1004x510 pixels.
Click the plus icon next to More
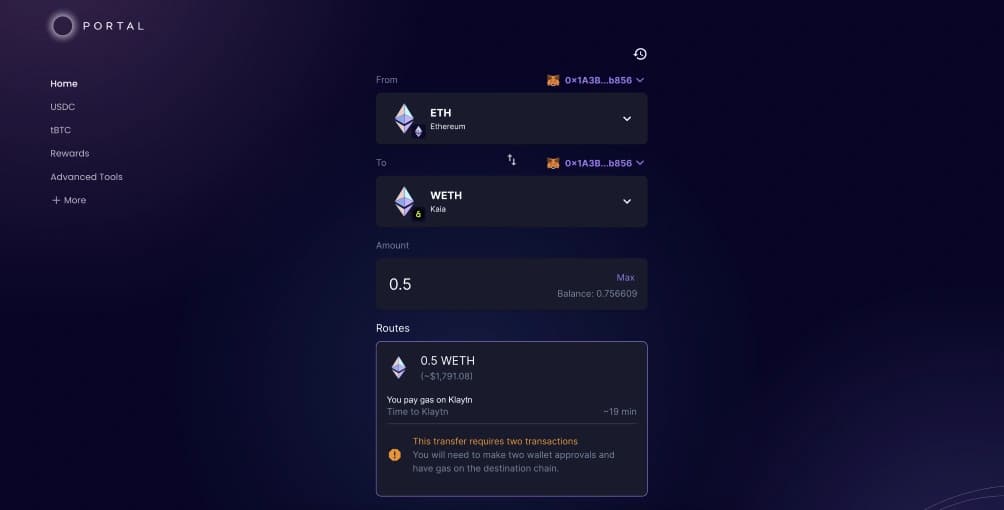click(56, 200)
